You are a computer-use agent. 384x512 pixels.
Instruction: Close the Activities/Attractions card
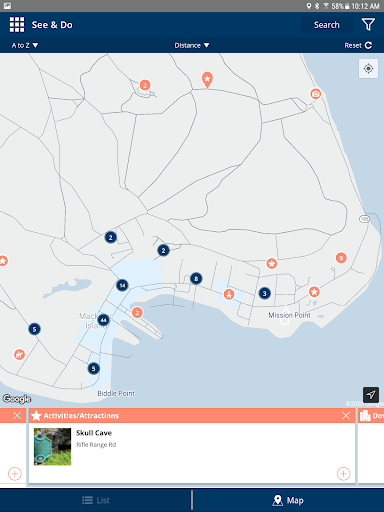point(346,415)
